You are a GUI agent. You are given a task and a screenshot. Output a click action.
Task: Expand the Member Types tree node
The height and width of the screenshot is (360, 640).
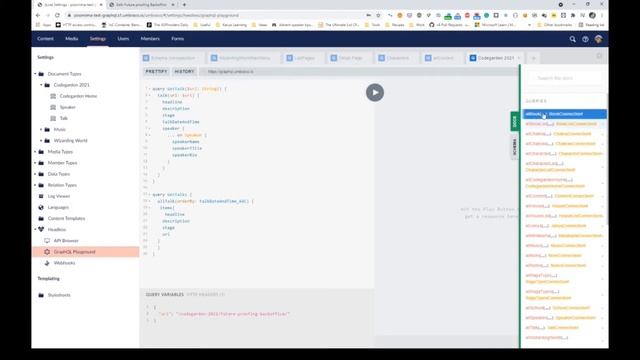35,163
